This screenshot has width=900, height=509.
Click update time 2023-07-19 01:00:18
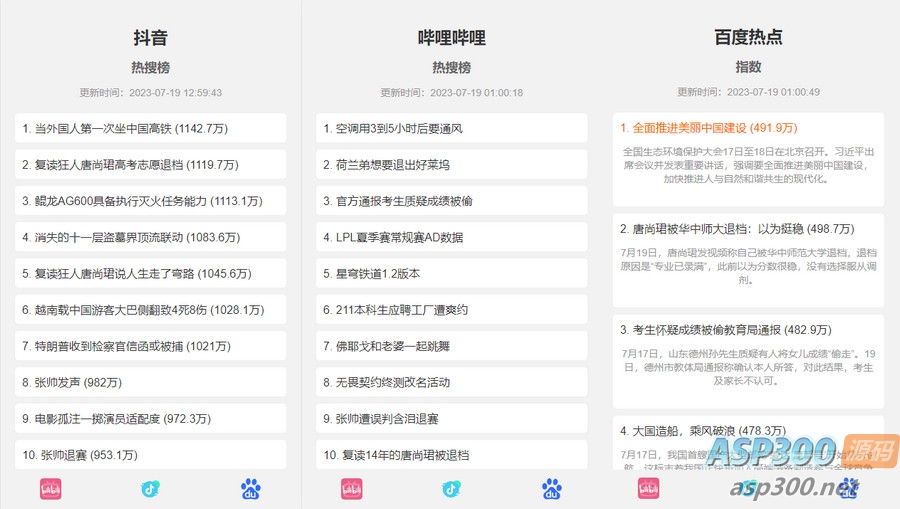pyautogui.click(x=451, y=92)
